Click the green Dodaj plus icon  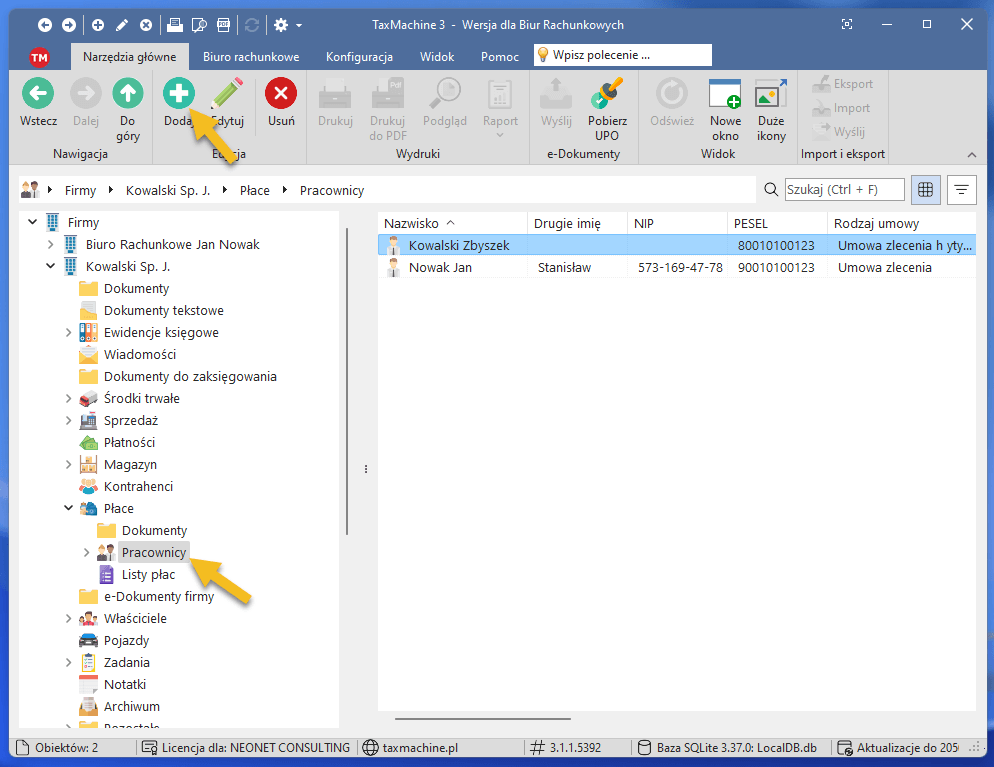pos(179,95)
